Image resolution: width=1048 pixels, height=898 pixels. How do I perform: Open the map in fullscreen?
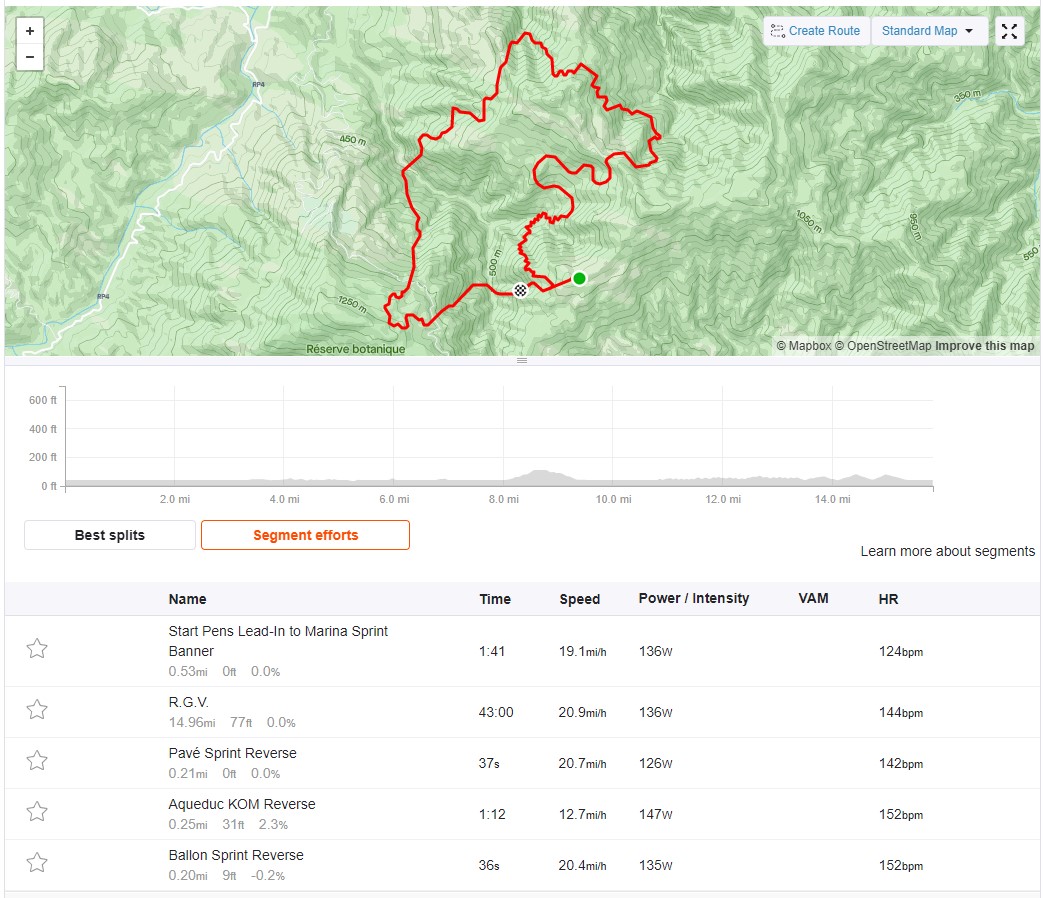[x=1009, y=31]
